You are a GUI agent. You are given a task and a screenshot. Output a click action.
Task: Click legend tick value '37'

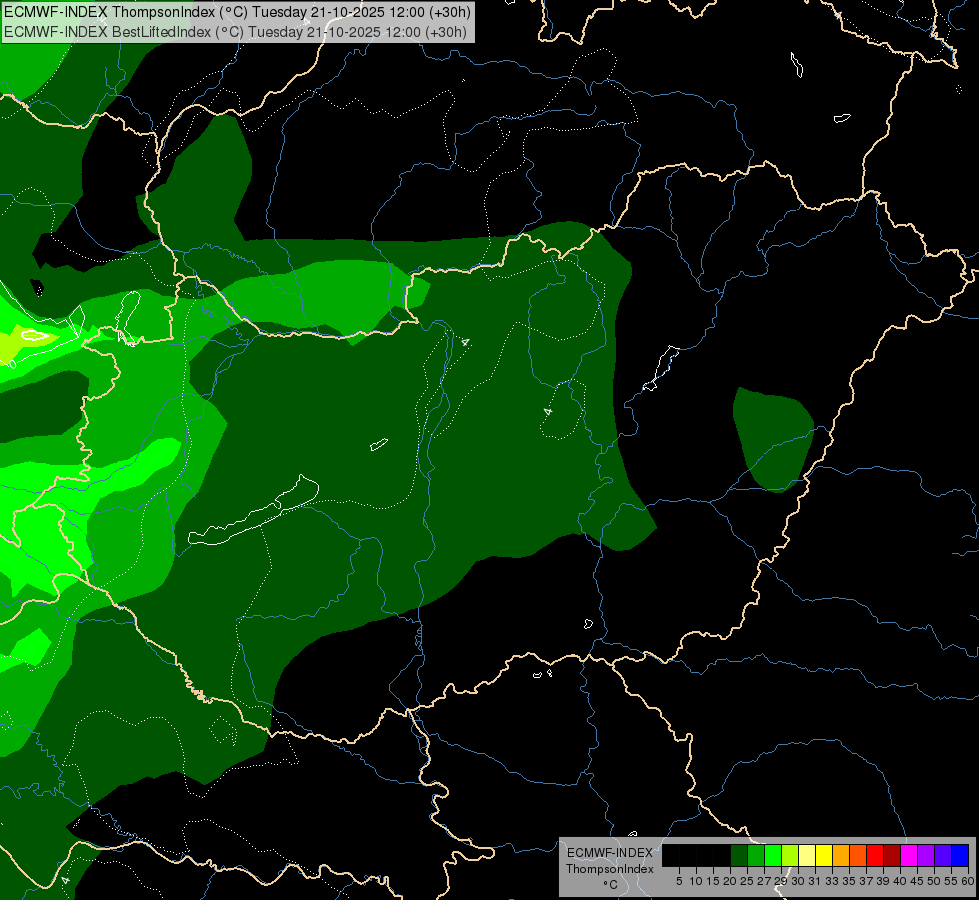click(x=866, y=881)
